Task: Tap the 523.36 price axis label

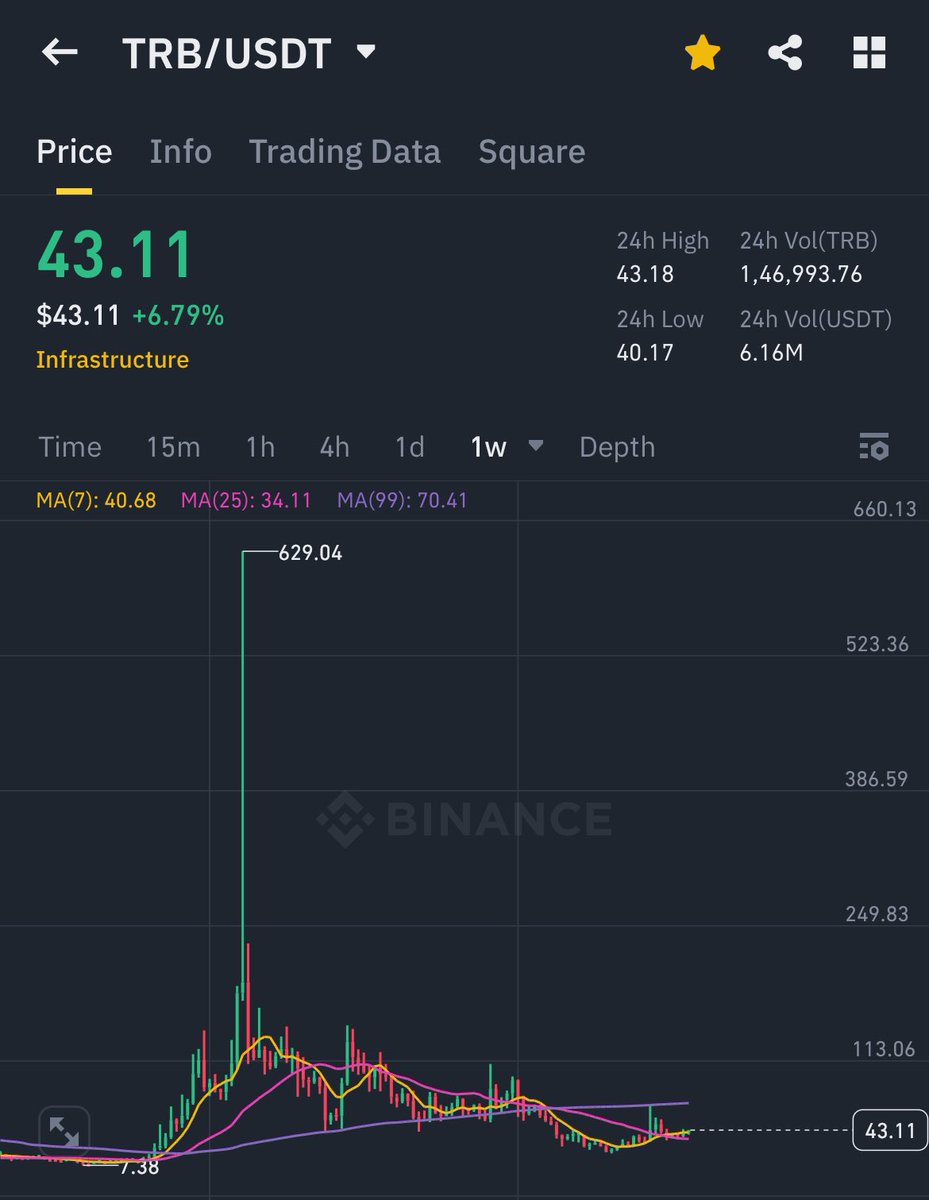Action: click(x=878, y=644)
